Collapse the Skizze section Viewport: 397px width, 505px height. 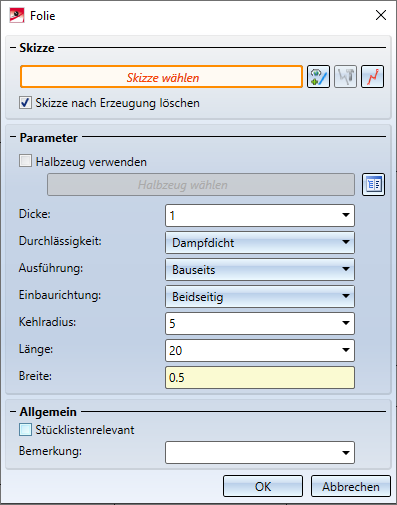click(x=13, y=48)
